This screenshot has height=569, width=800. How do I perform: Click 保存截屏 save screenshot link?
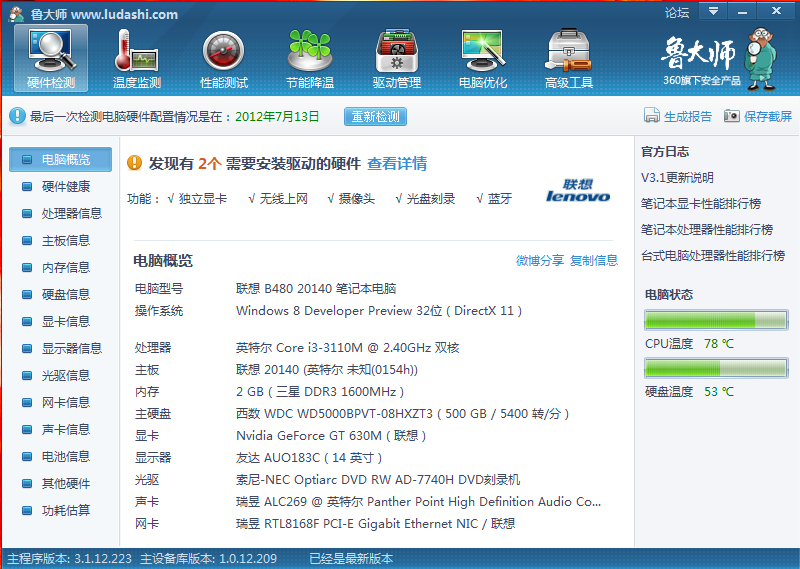click(768, 116)
